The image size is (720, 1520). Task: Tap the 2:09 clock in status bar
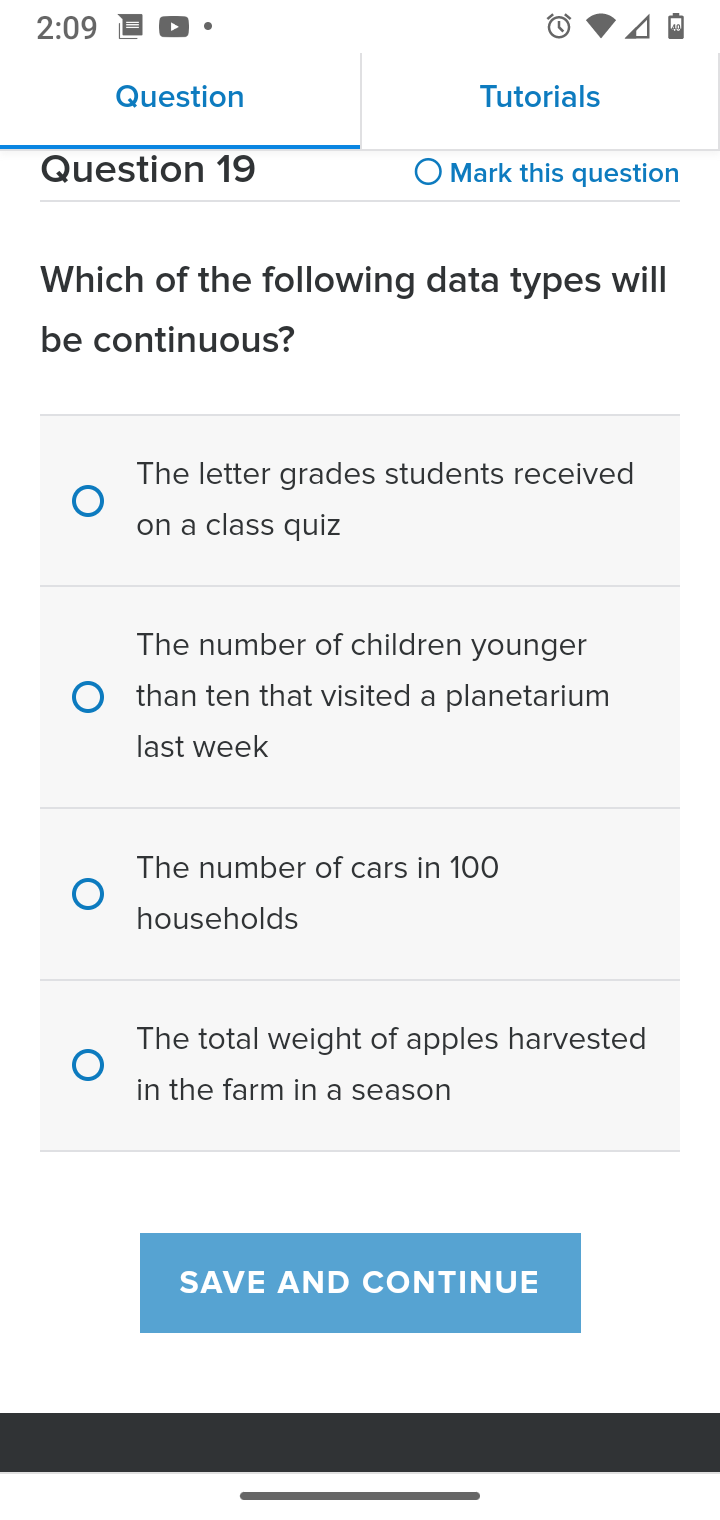(x=67, y=28)
